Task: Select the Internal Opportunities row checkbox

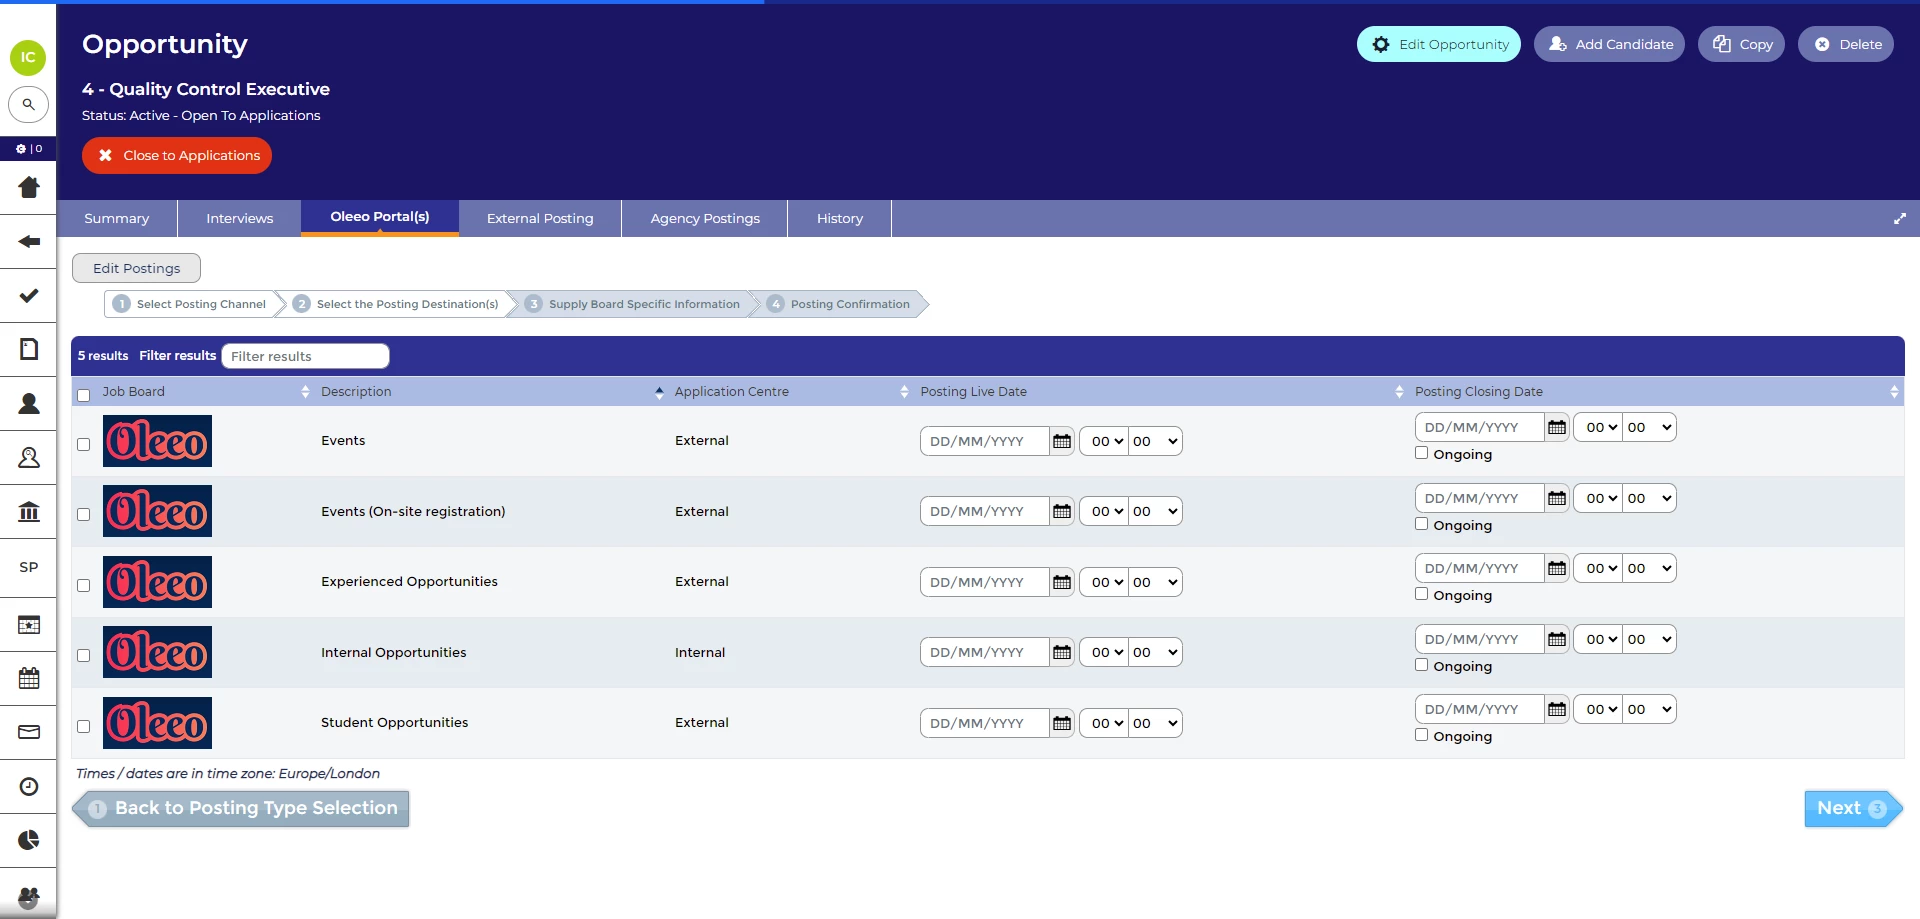Action: point(84,655)
